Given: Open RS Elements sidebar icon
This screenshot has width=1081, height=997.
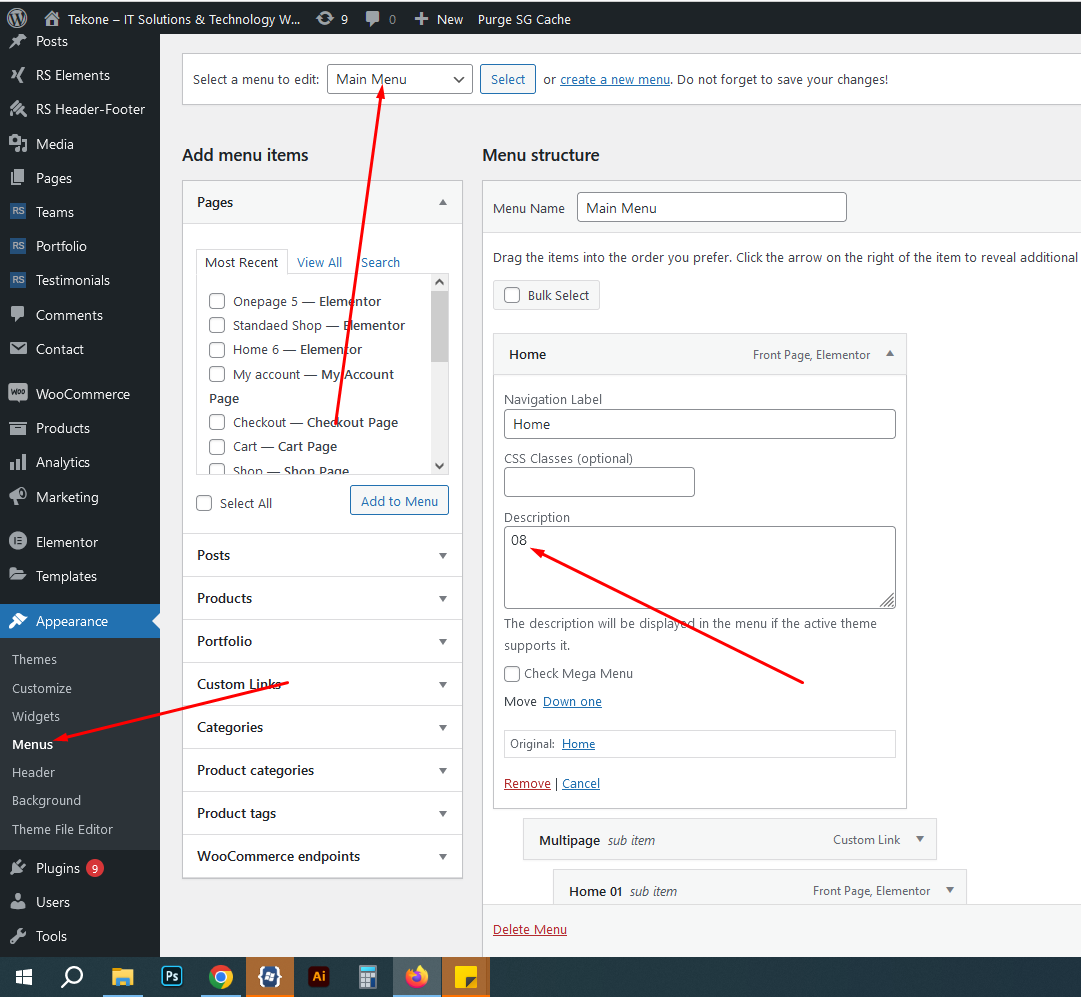Looking at the screenshot, I should 18,75.
